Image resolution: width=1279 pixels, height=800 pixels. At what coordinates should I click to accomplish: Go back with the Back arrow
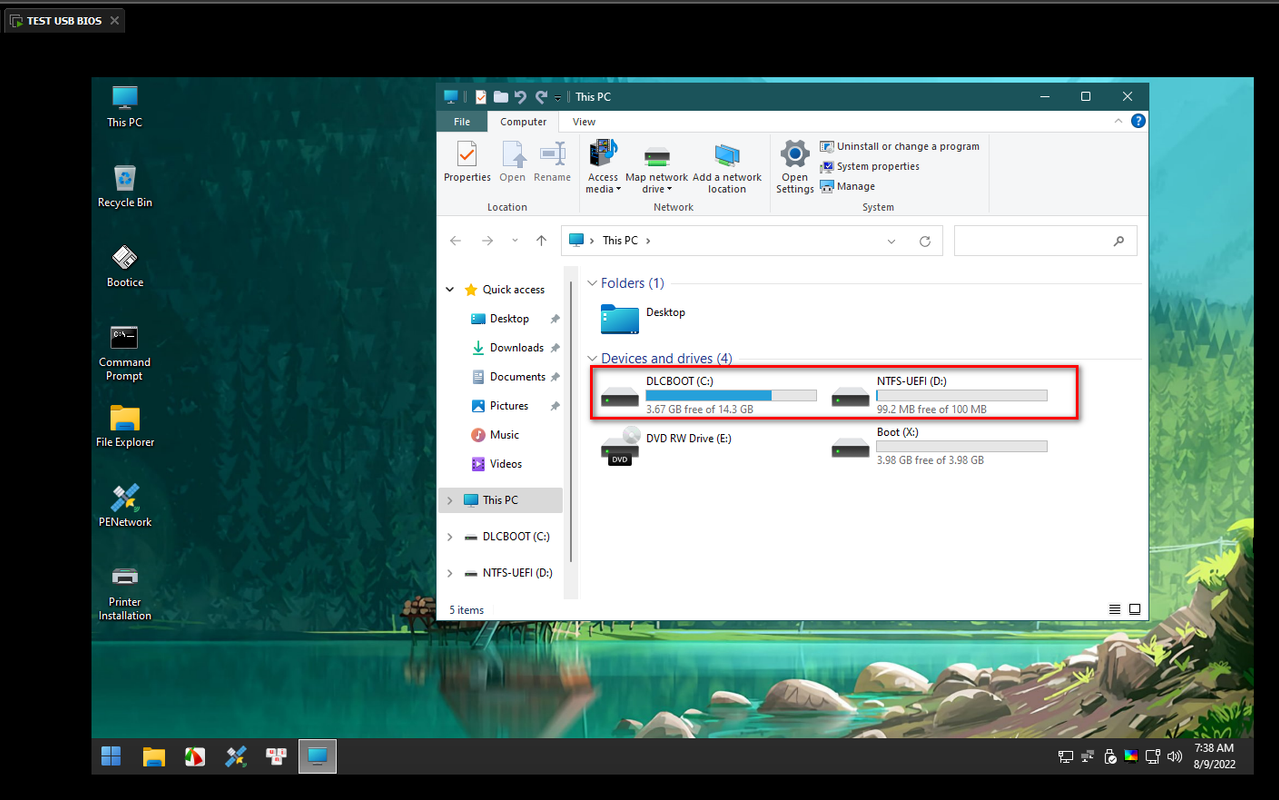[x=456, y=241]
